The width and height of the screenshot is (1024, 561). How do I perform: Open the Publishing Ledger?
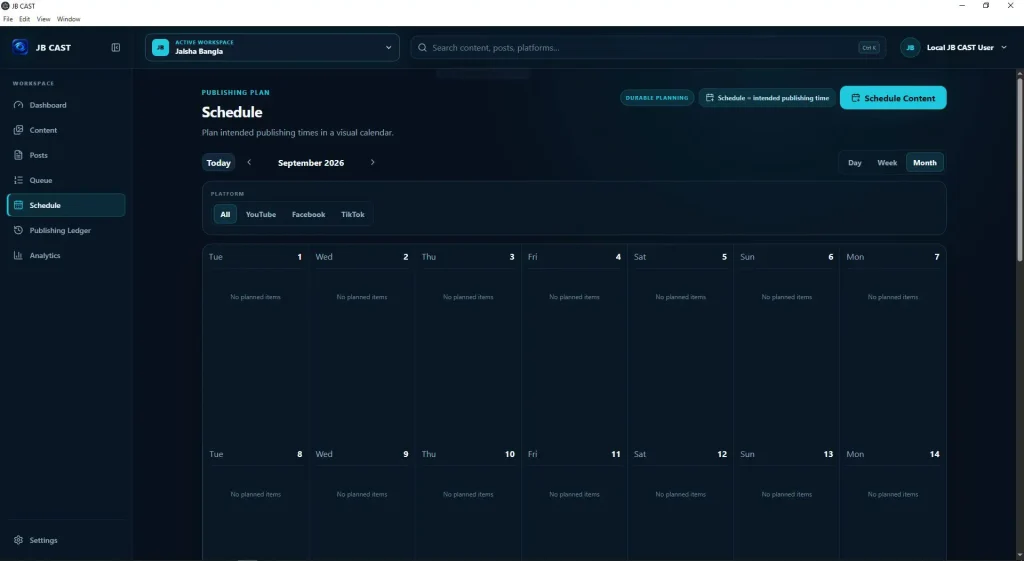point(66,230)
